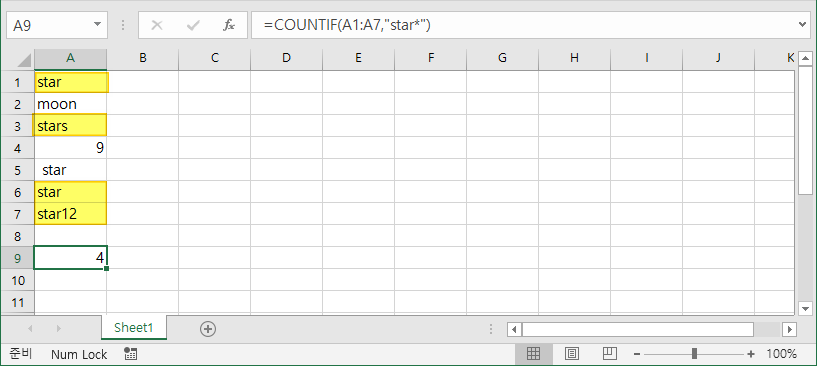Click cell A3 containing stars

(x=71, y=126)
